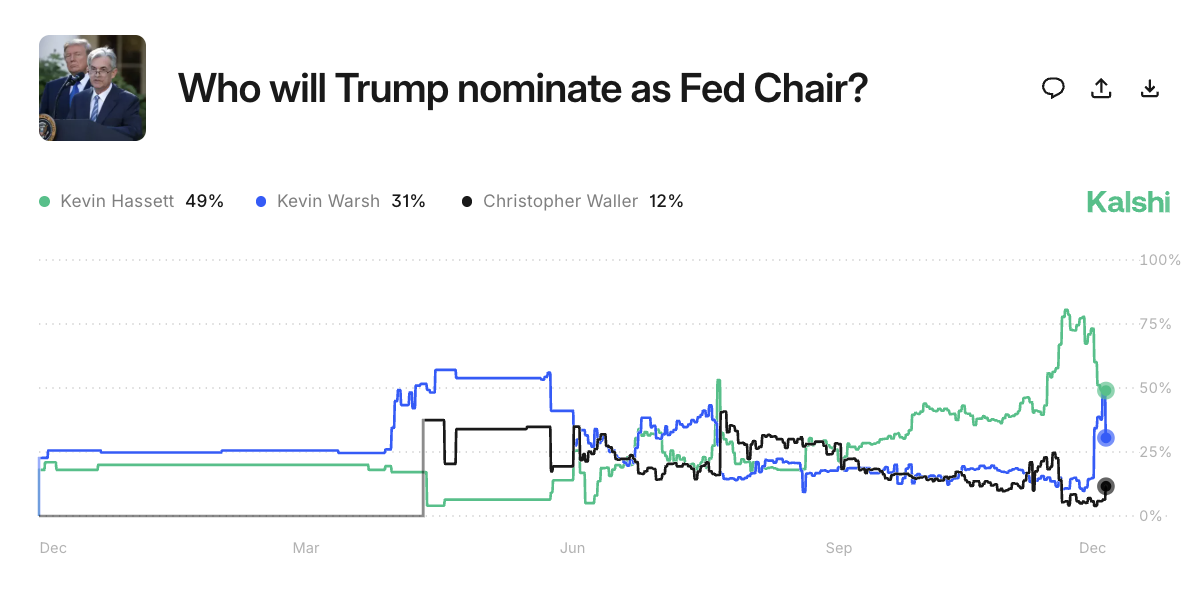Click the blue Warsh legend dot
1200x600 pixels.
(261, 201)
